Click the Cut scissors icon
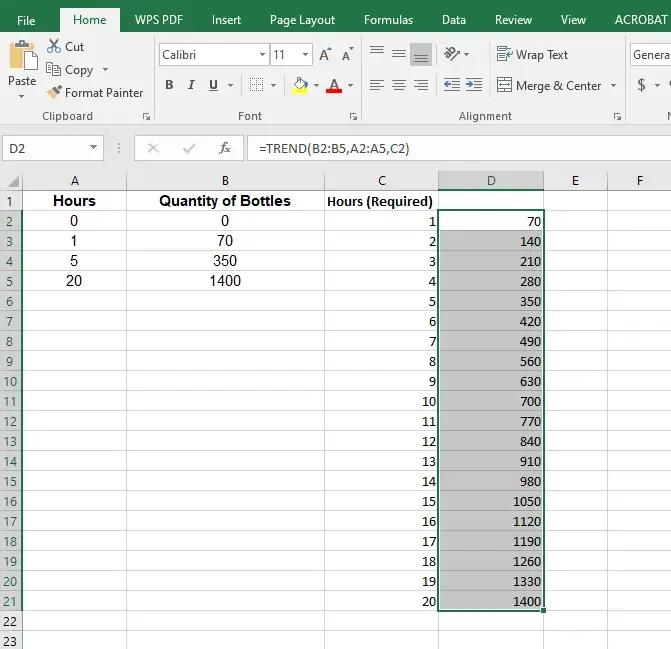This screenshot has width=671, height=649. [x=54, y=47]
